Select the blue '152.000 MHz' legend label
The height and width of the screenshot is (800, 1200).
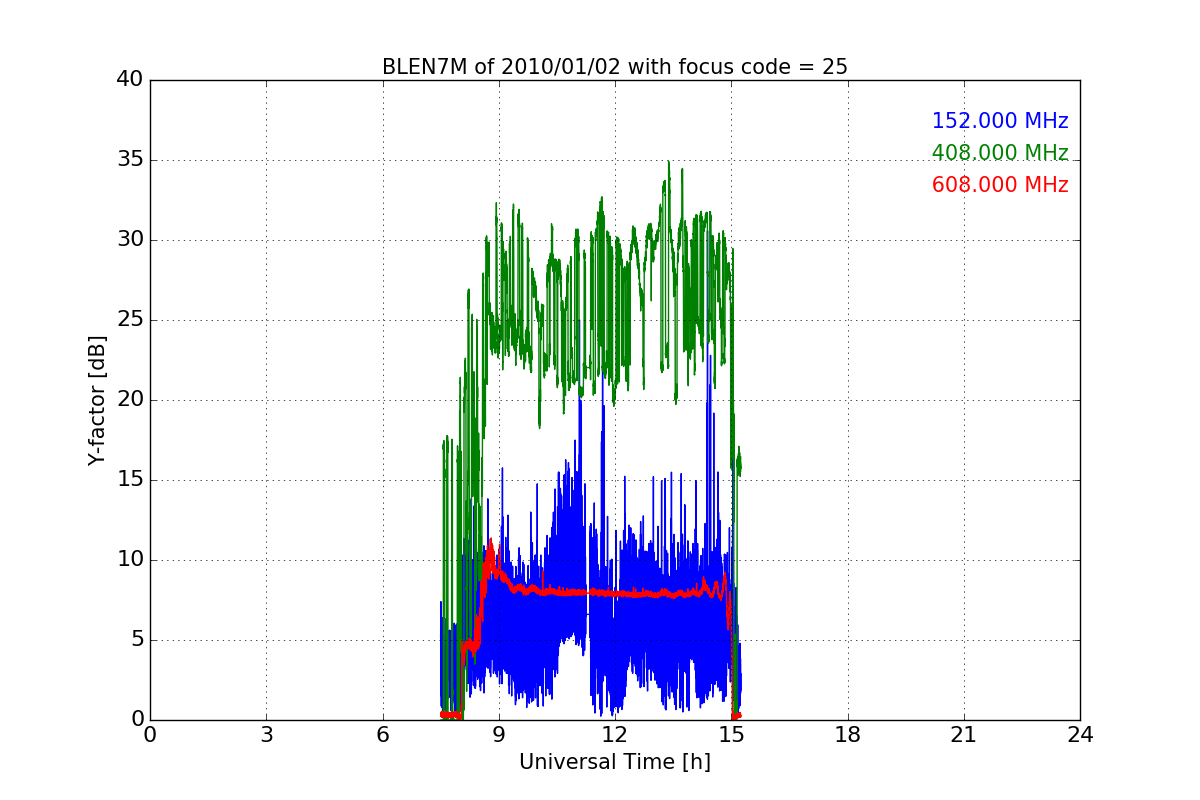pyautogui.click(x=1000, y=121)
